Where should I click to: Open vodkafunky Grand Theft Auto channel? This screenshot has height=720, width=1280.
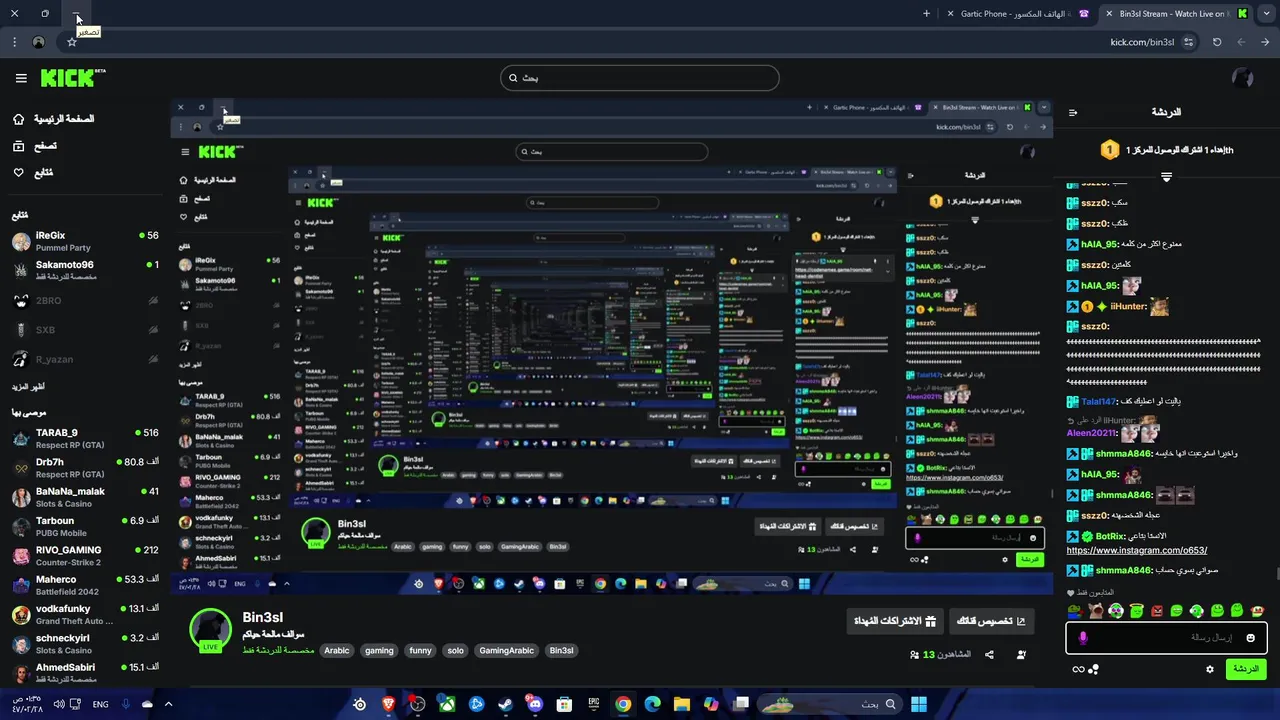[x=84, y=614]
